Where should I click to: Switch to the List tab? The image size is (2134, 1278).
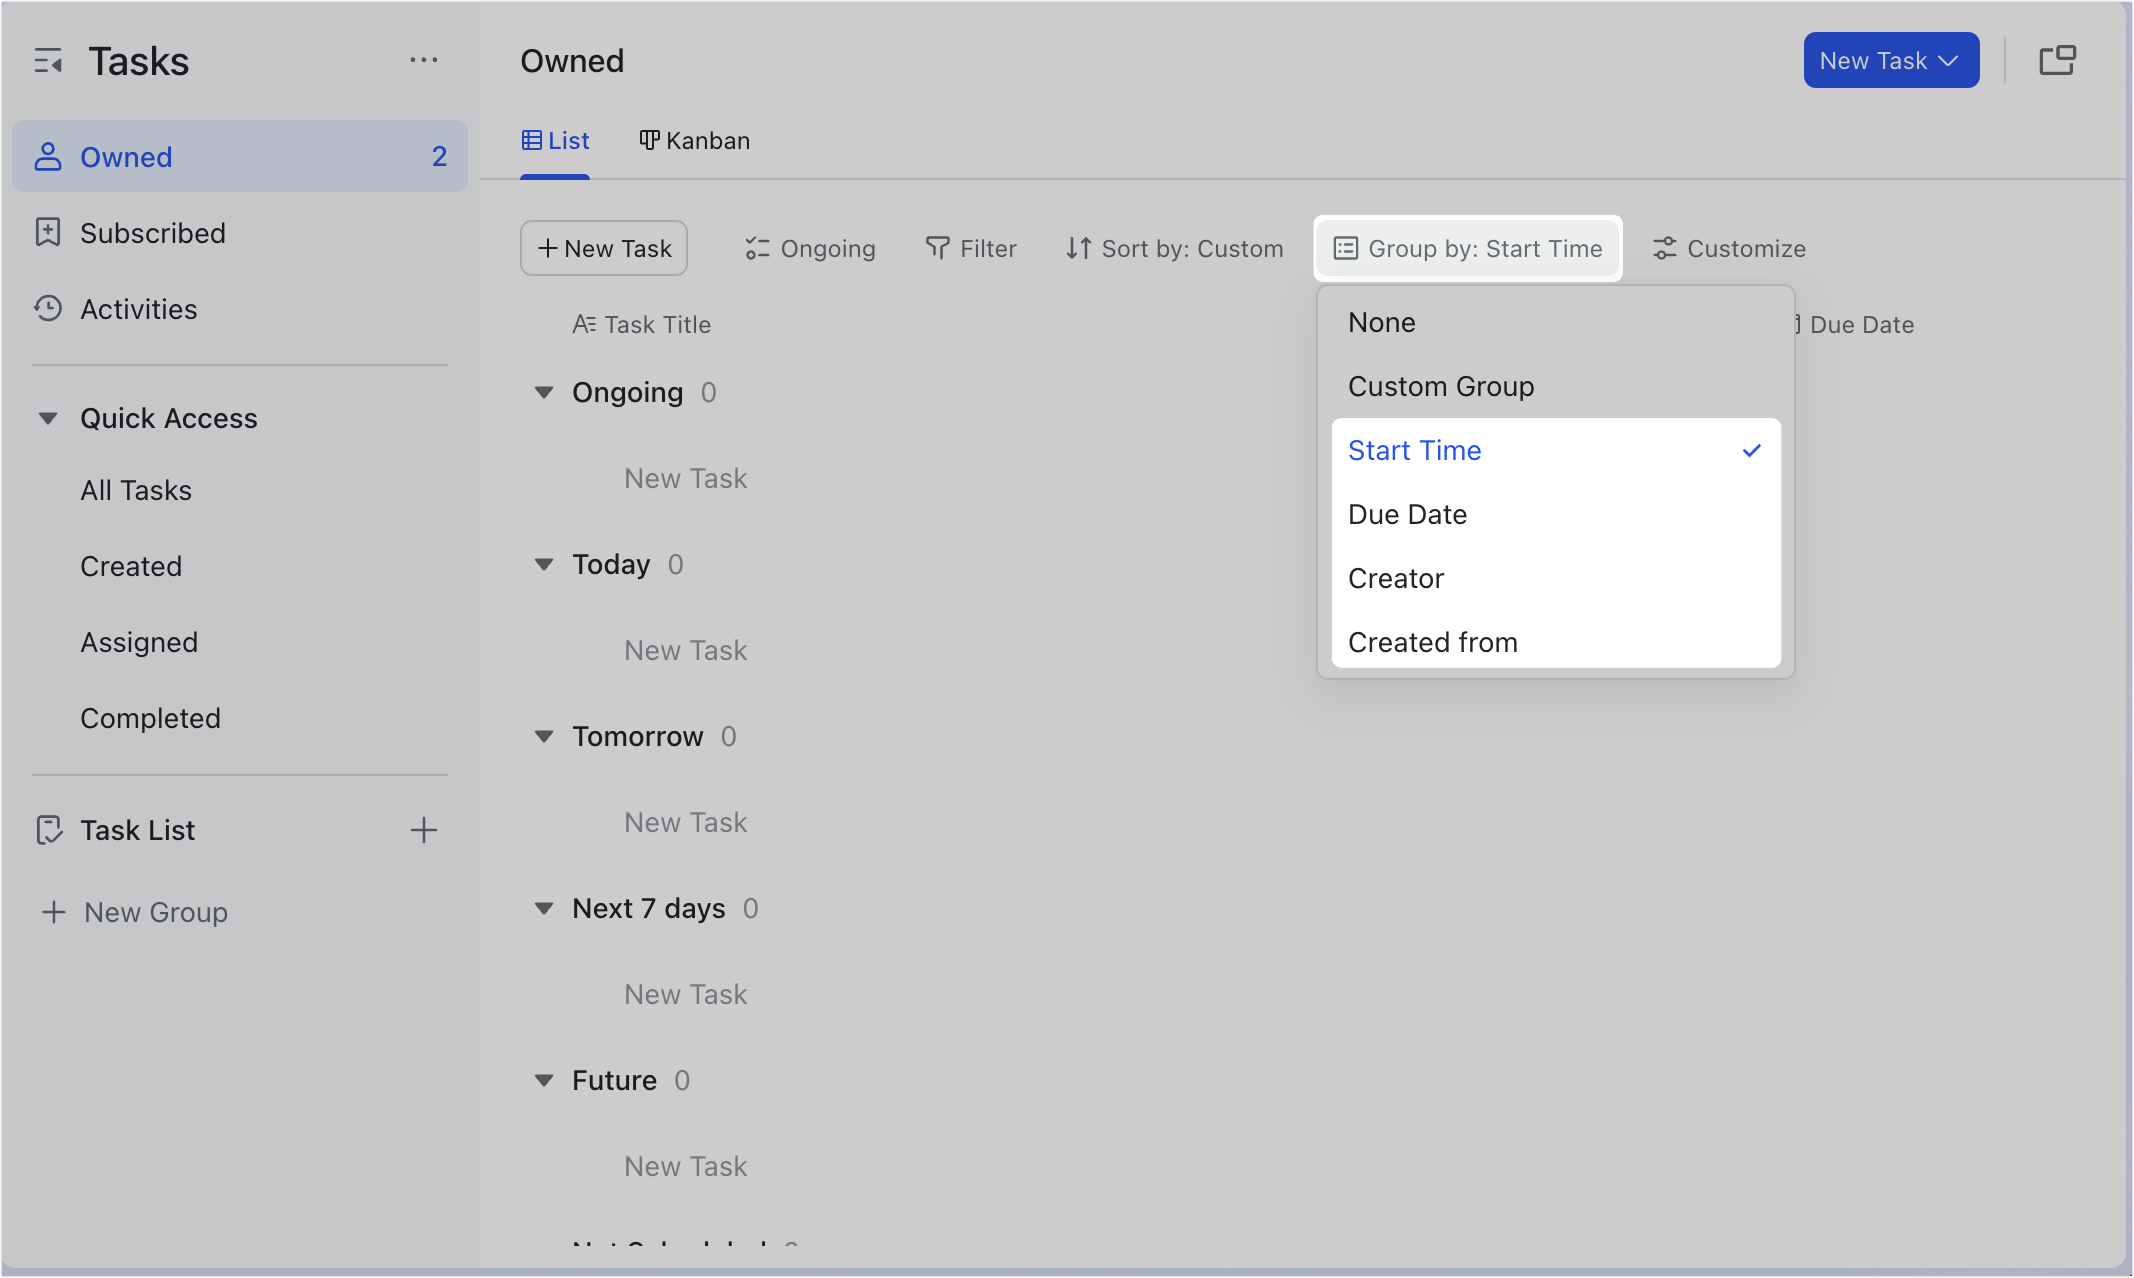[x=555, y=141]
